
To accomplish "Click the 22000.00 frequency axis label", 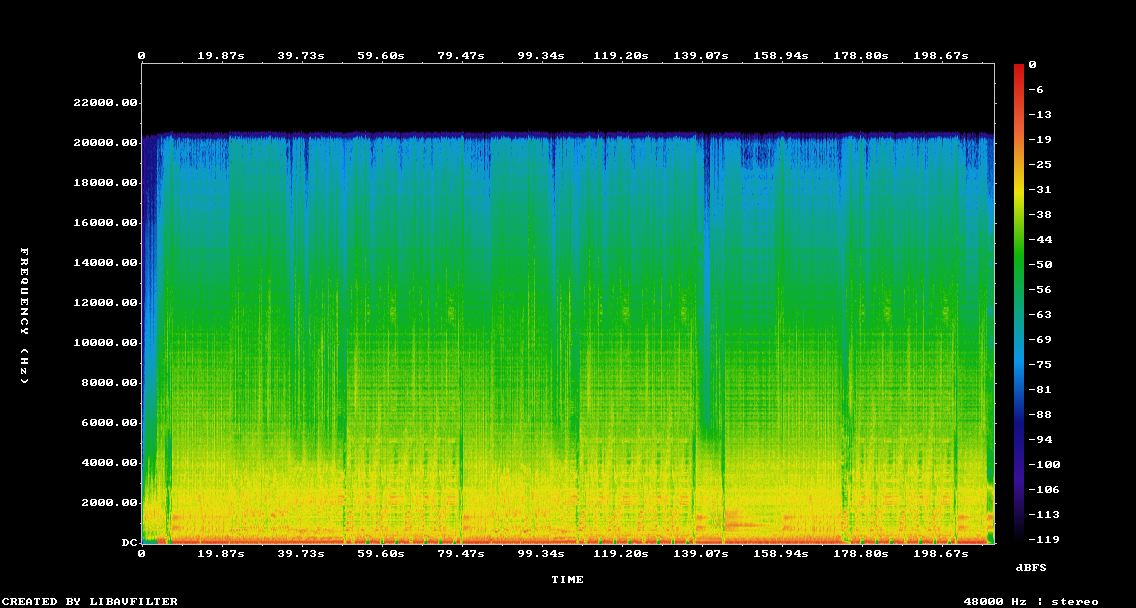I will [x=105, y=103].
